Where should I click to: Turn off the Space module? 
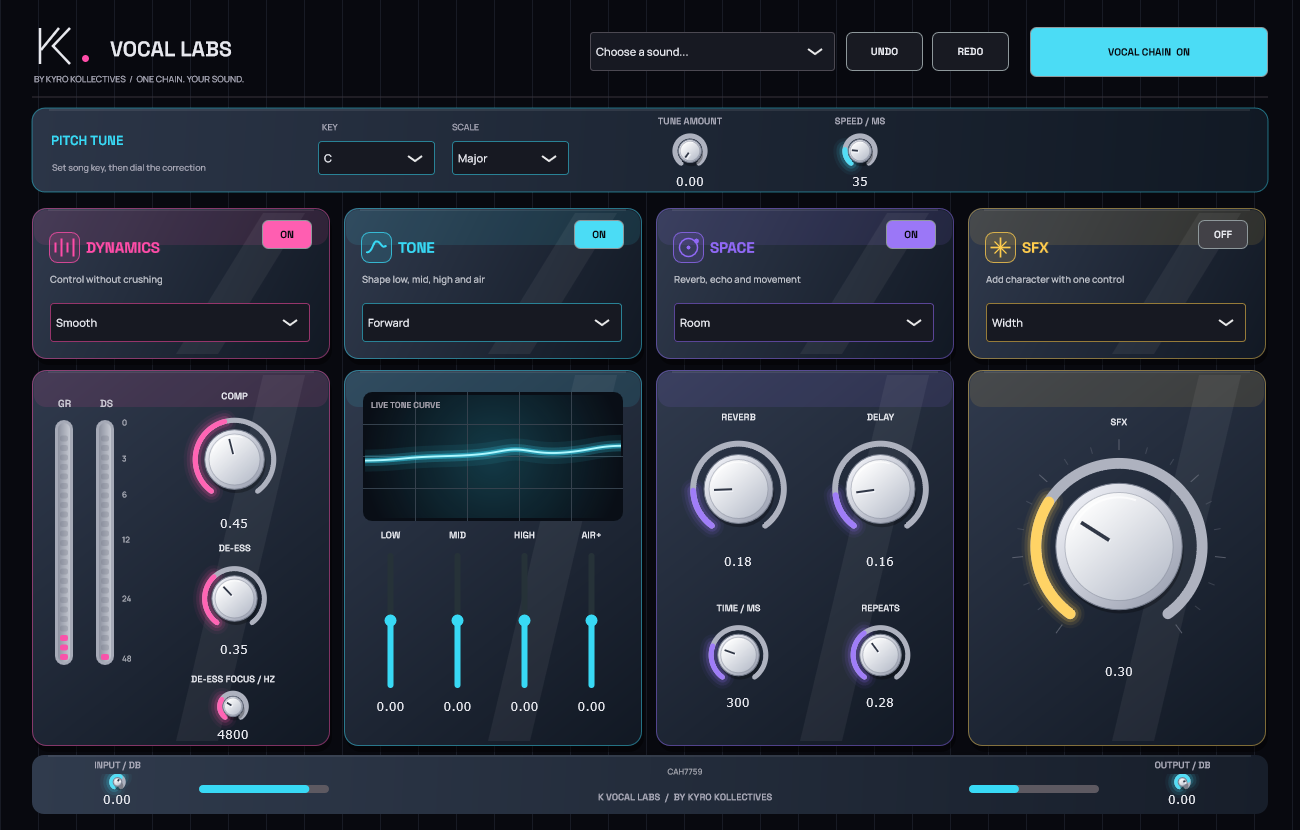[911, 235]
